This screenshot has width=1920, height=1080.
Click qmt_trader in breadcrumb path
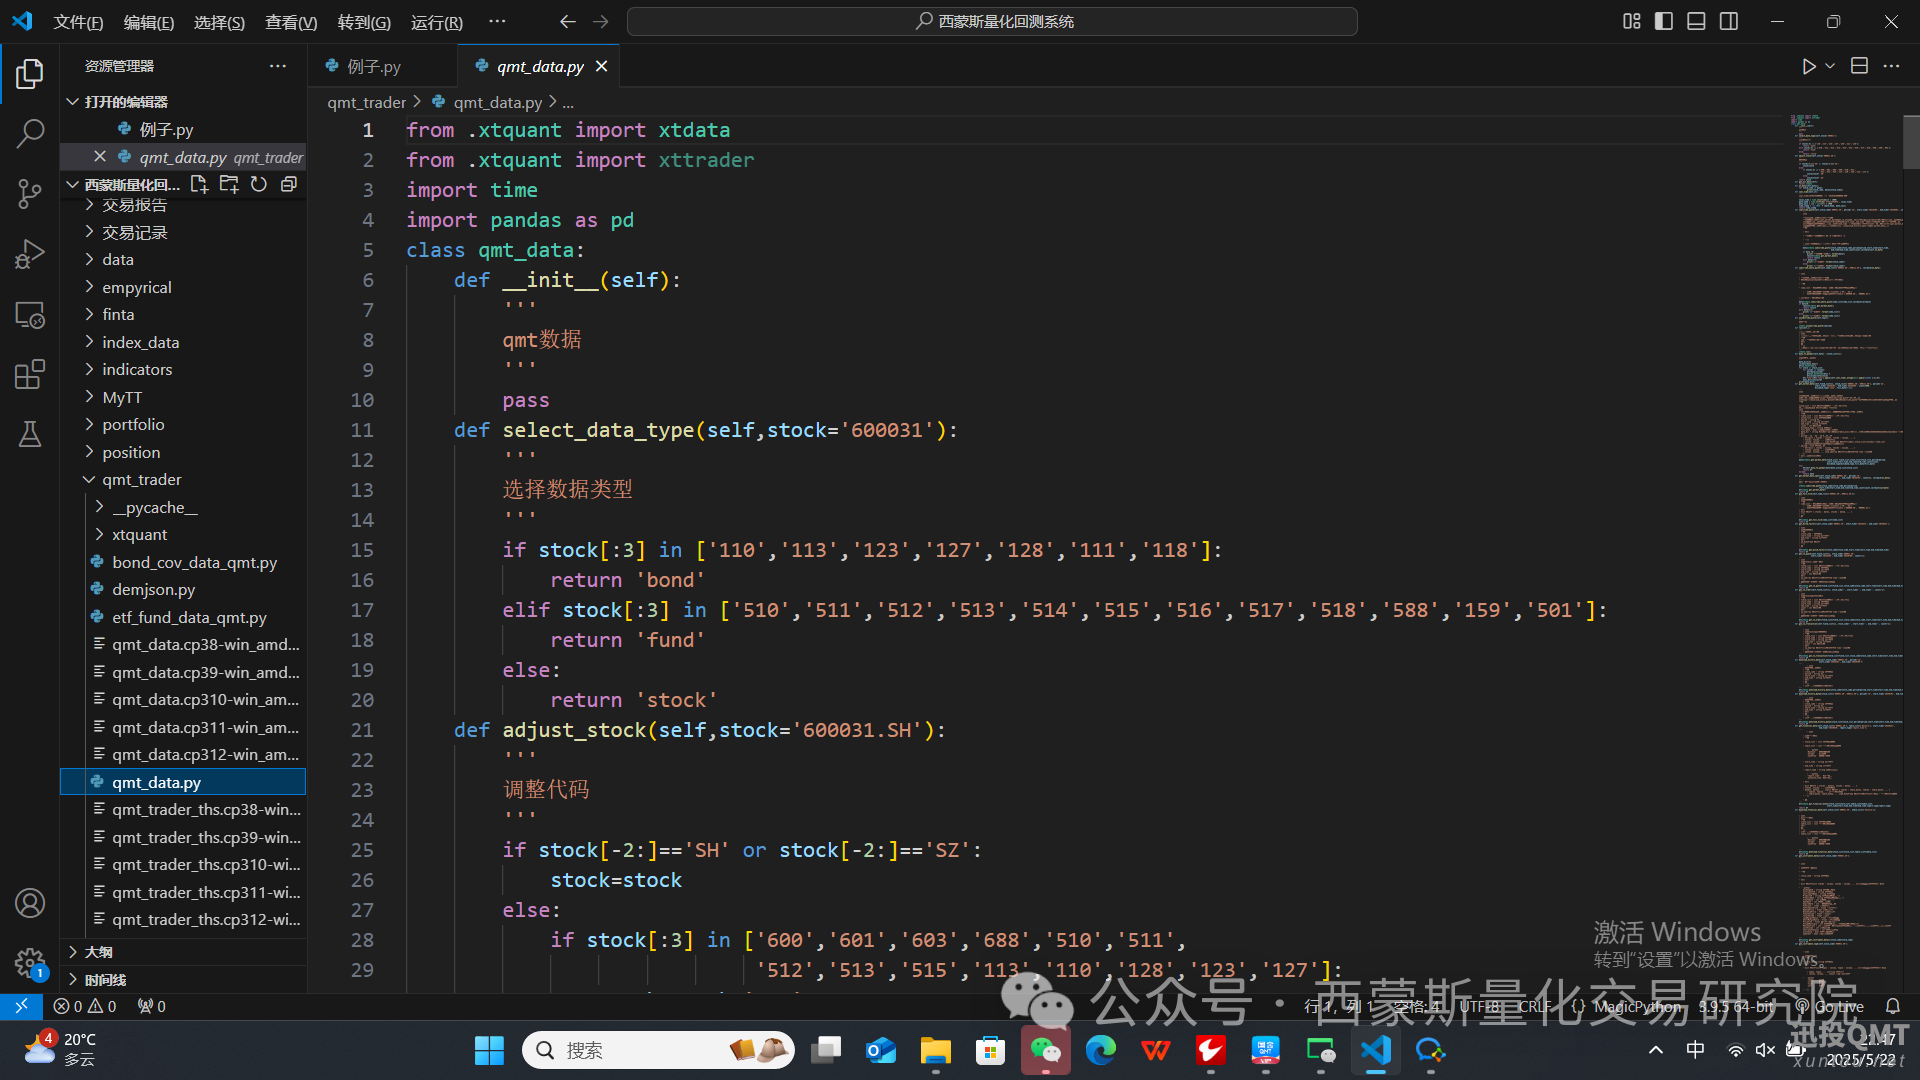pyautogui.click(x=366, y=102)
